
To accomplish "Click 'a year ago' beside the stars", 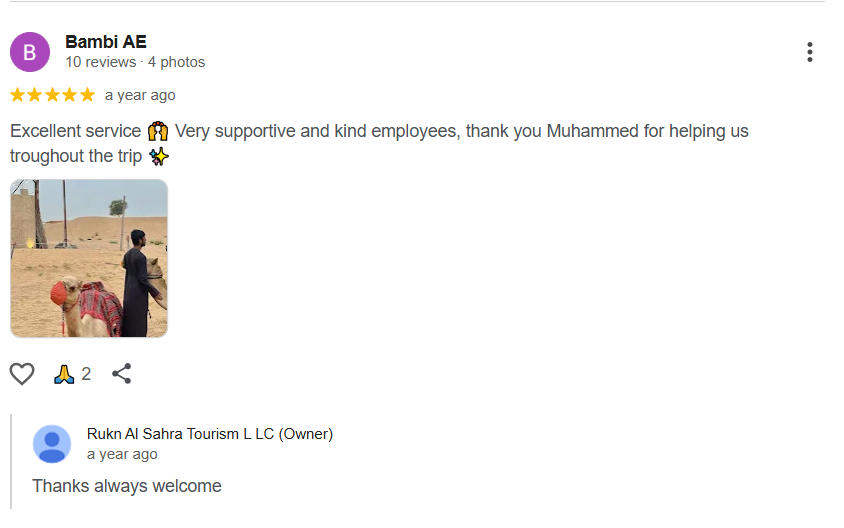I will pyautogui.click(x=140, y=95).
